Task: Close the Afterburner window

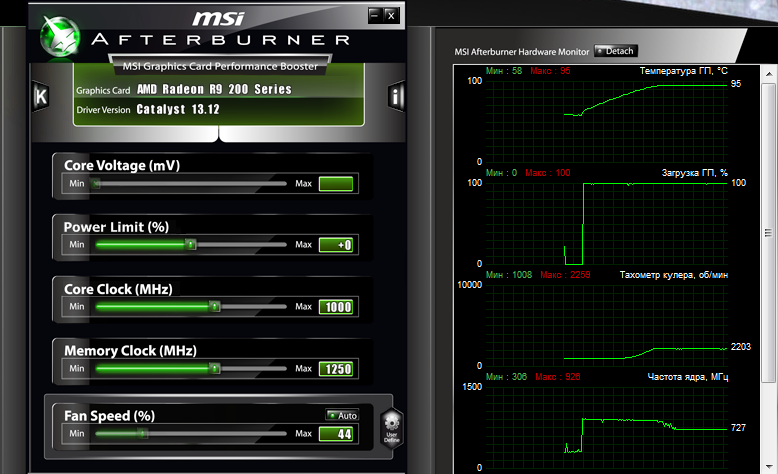Action: [391, 15]
